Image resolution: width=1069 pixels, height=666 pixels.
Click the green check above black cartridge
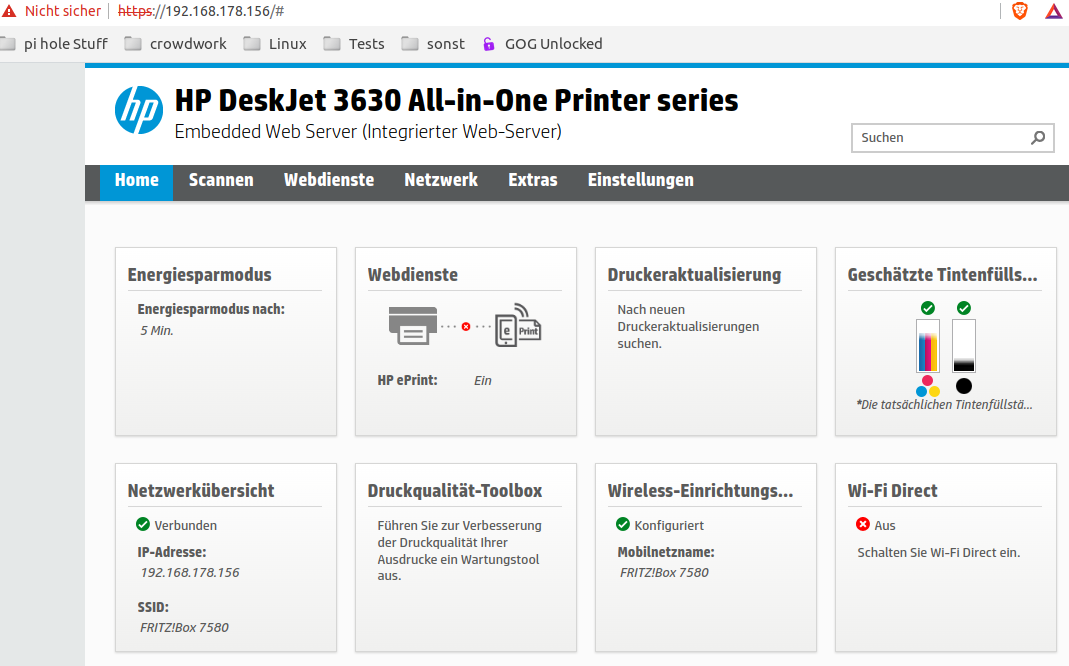(963, 308)
